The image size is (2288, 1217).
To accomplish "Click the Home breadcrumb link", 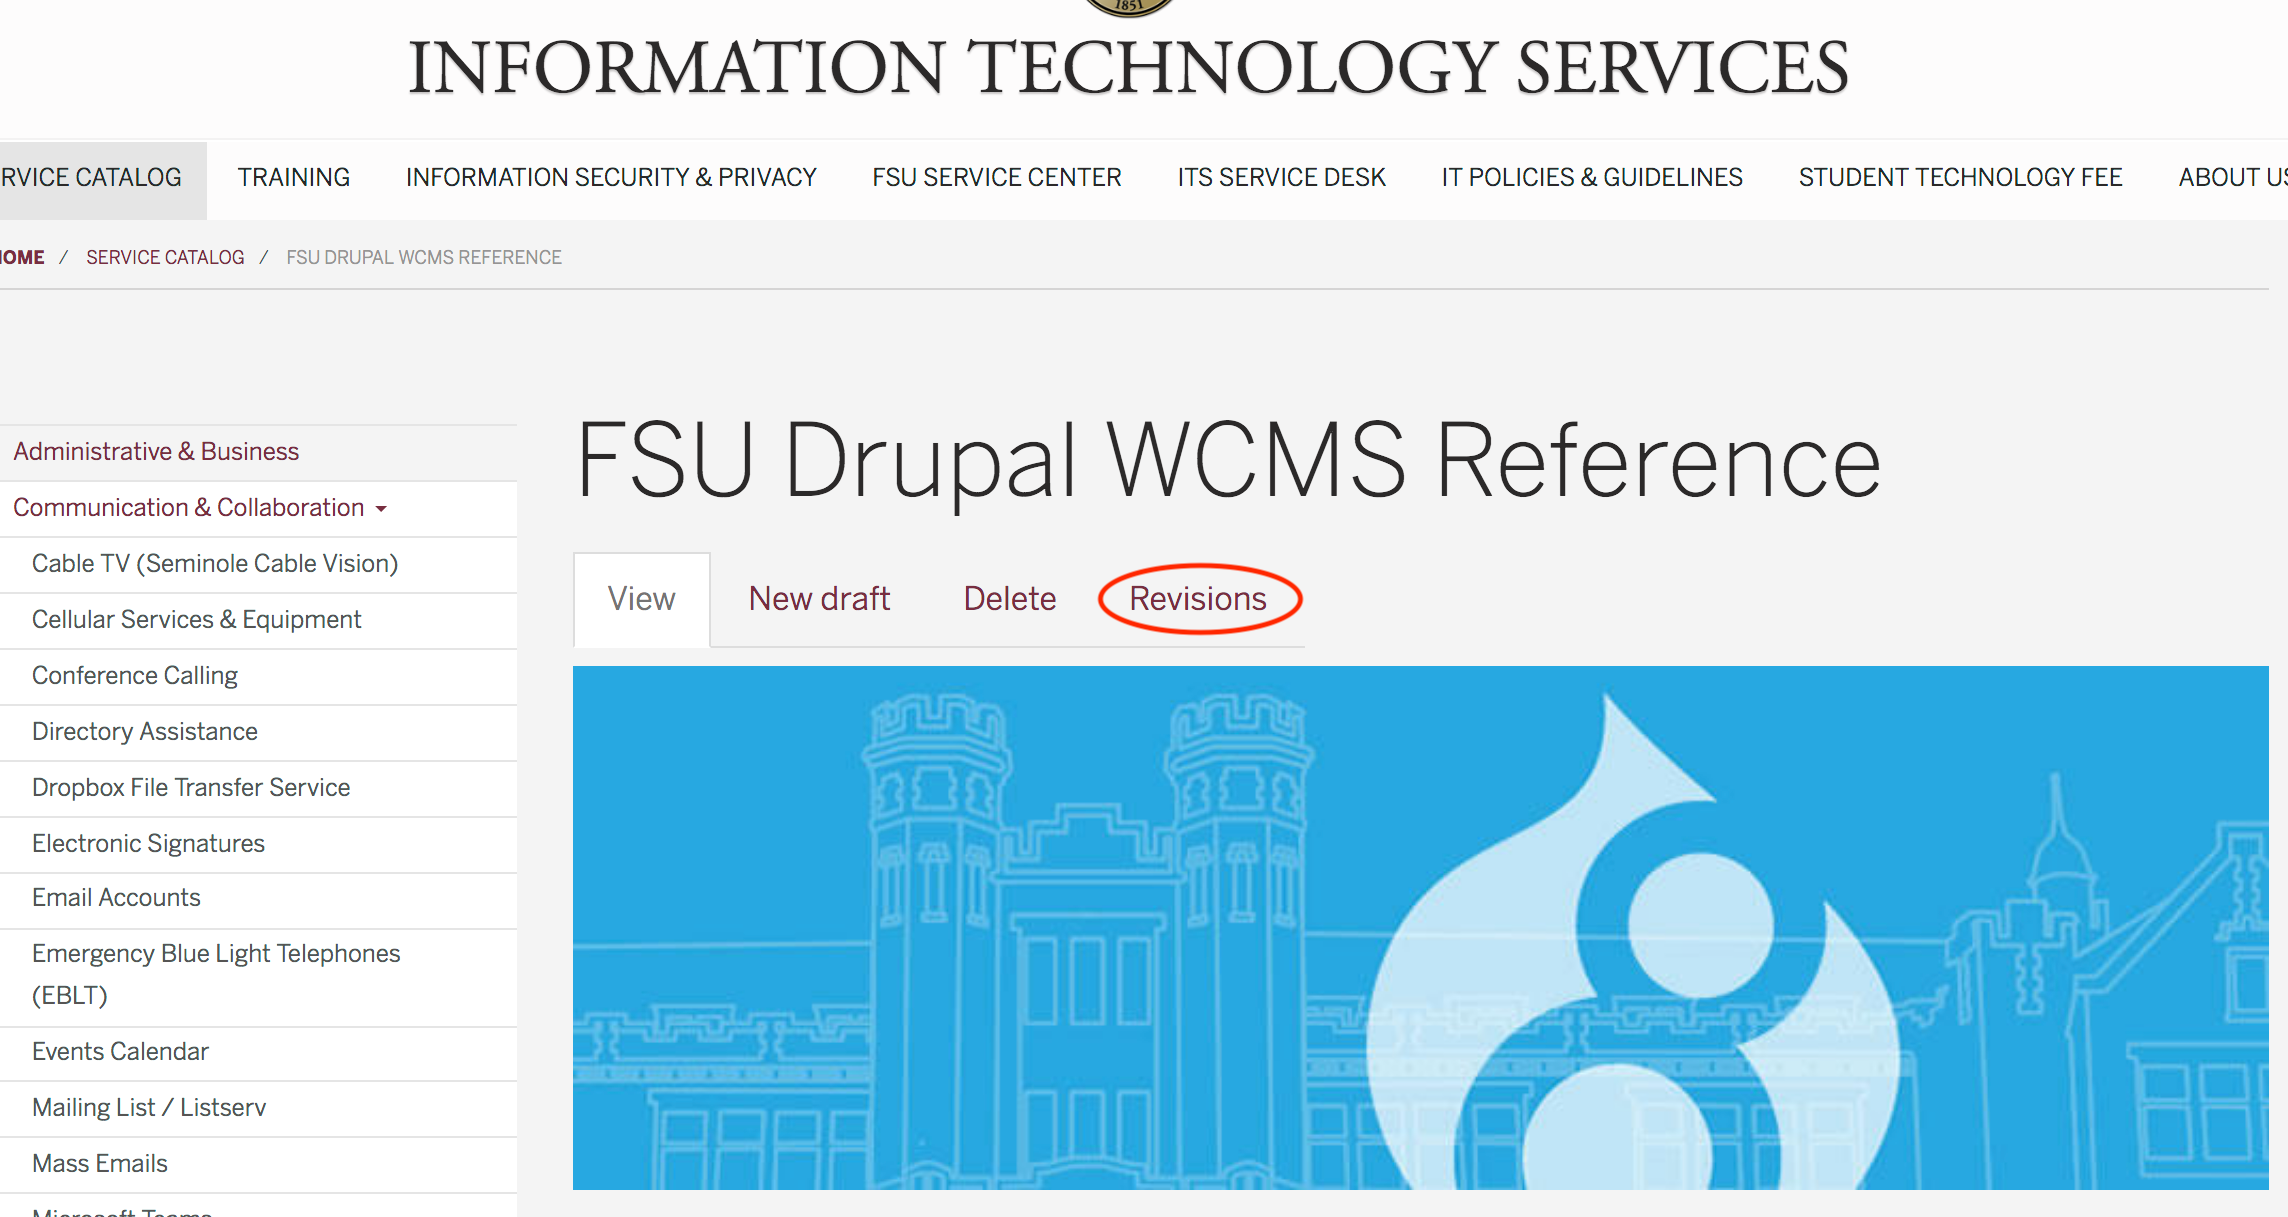I will point(22,257).
